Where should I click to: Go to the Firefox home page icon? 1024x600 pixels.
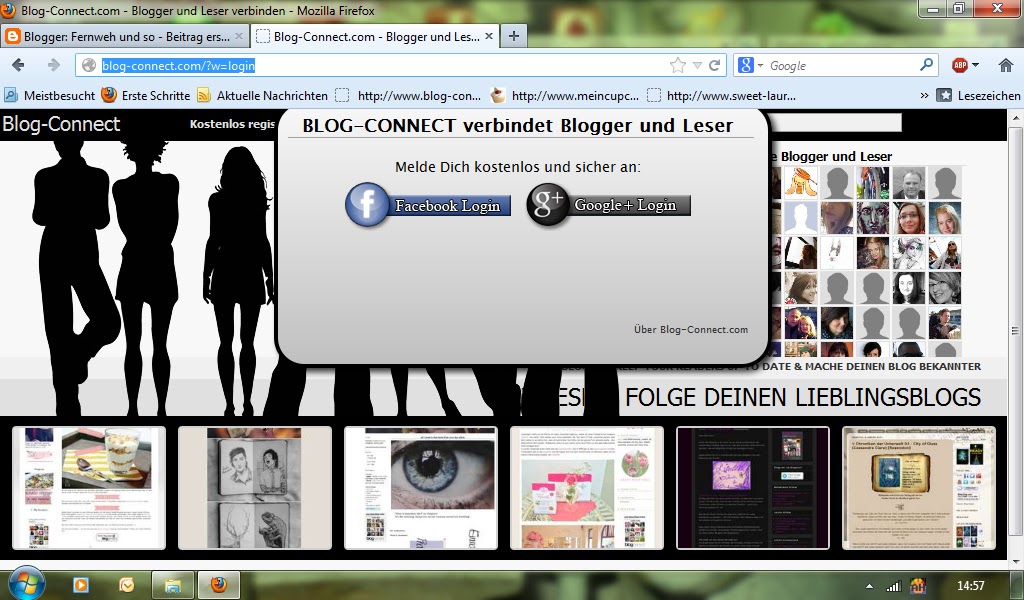(x=1006, y=65)
